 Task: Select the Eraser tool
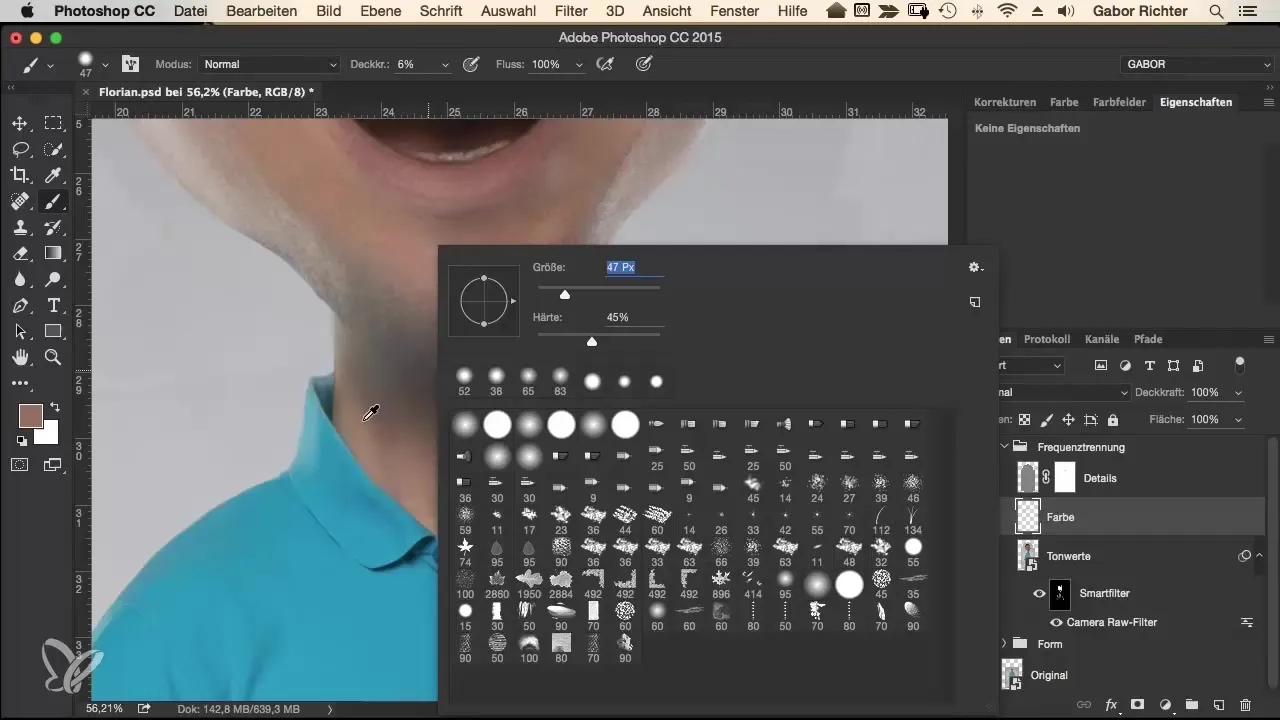click(19, 253)
